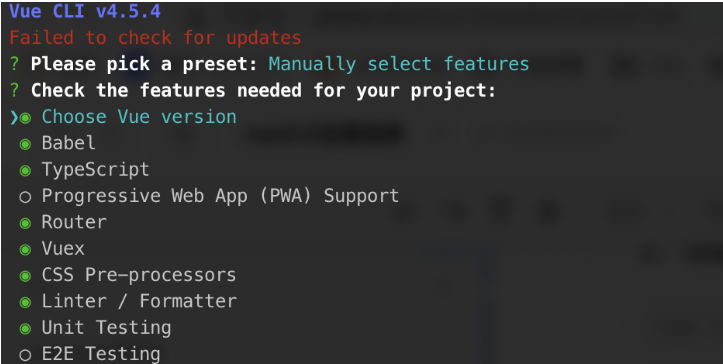The image size is (723, 364).
Task: Select the Progressive Web App (PWA) Support label
Action: coord(220,196)
